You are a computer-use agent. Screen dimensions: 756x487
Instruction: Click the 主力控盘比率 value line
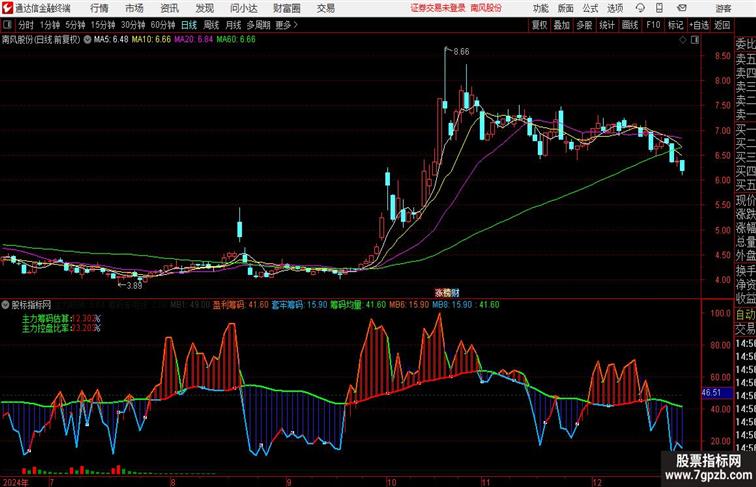[x=61, y=328]
